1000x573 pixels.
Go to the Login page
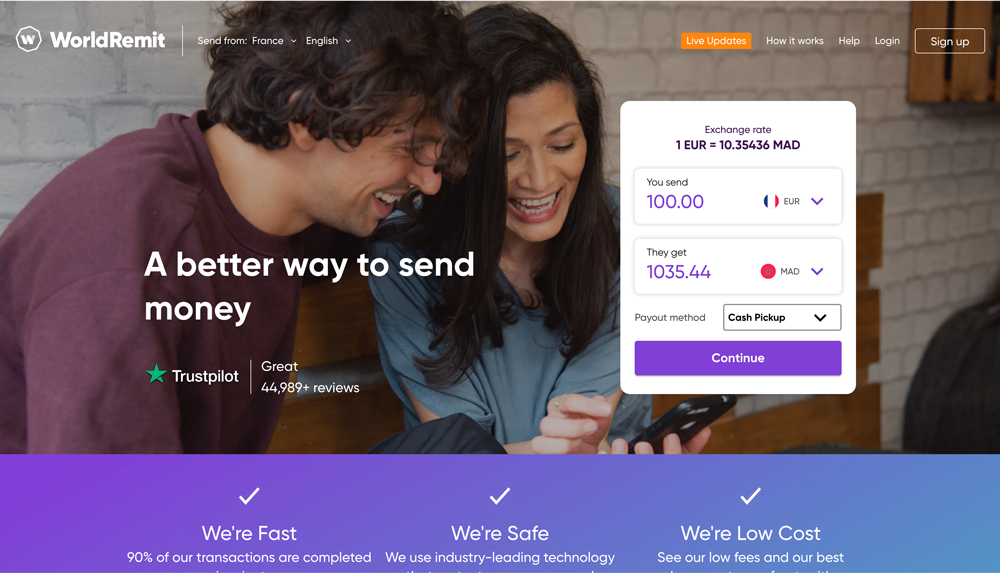[x=887, y=41]
